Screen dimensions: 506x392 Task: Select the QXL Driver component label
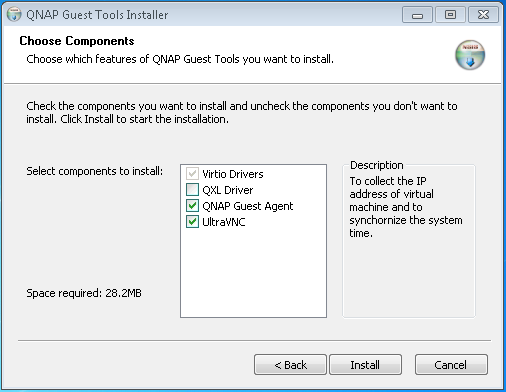(x=228, y=190)
